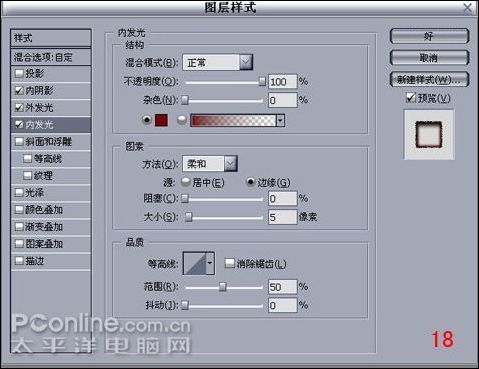Enable the 斜面和浮雕 checkbox

click(x=19, y=141)
